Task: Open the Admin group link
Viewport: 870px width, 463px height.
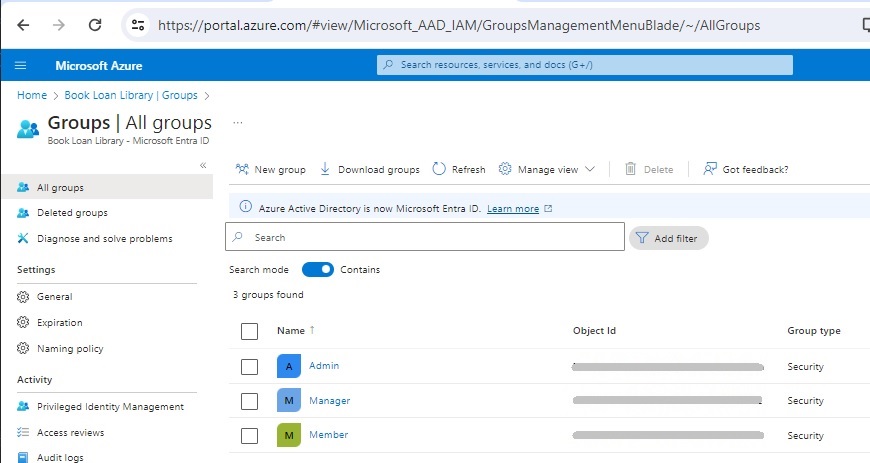Action: click(x=324, y=365)
